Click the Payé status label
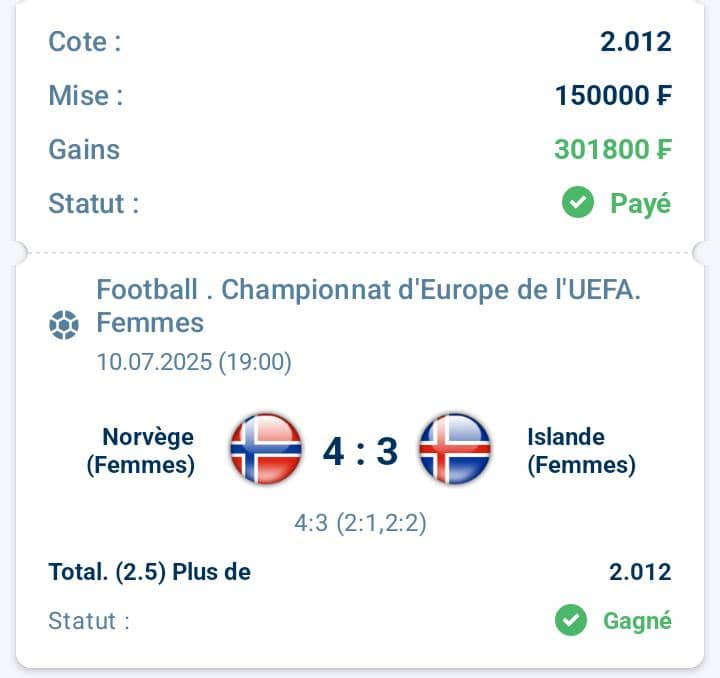This screenshot has width=720, height=678. pyautogui.click(x=641, y=204)
